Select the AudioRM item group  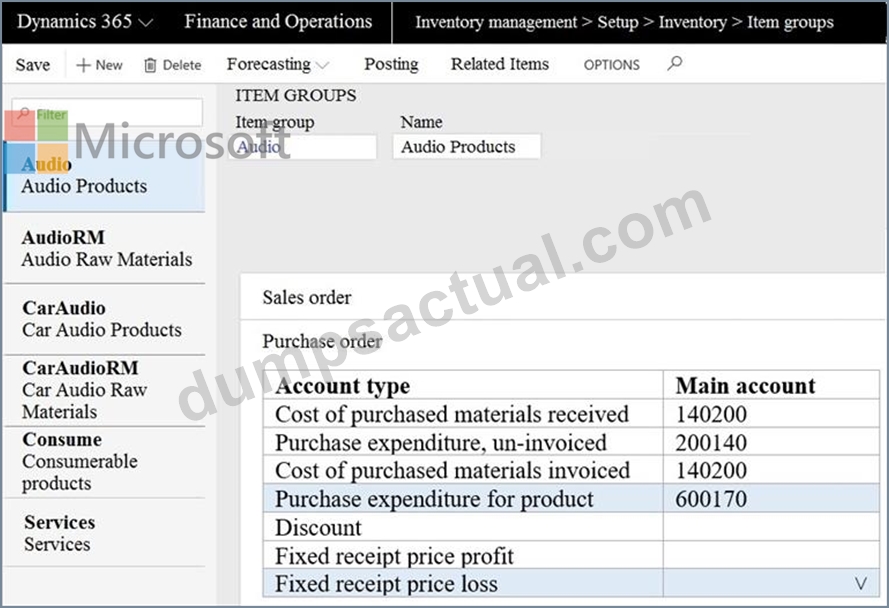[x=105, y=248]
